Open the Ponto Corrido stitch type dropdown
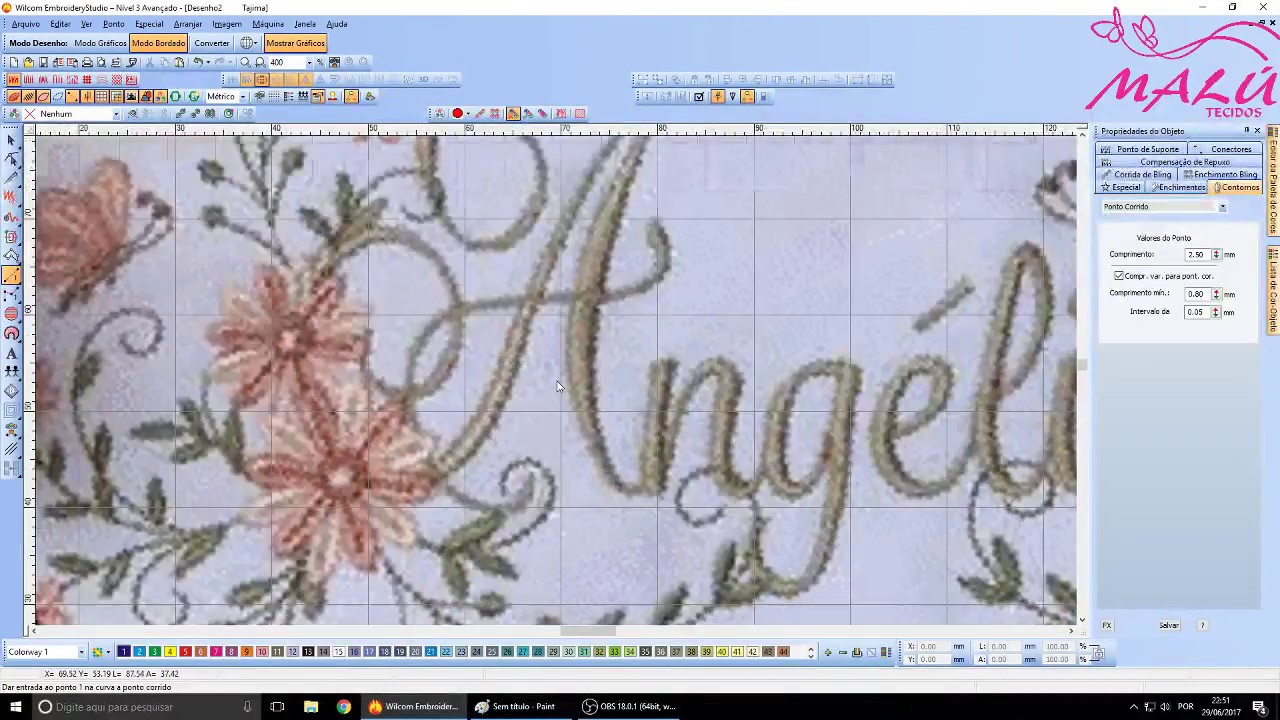This screenshot has height=720, width=1280. [1222, 207]
